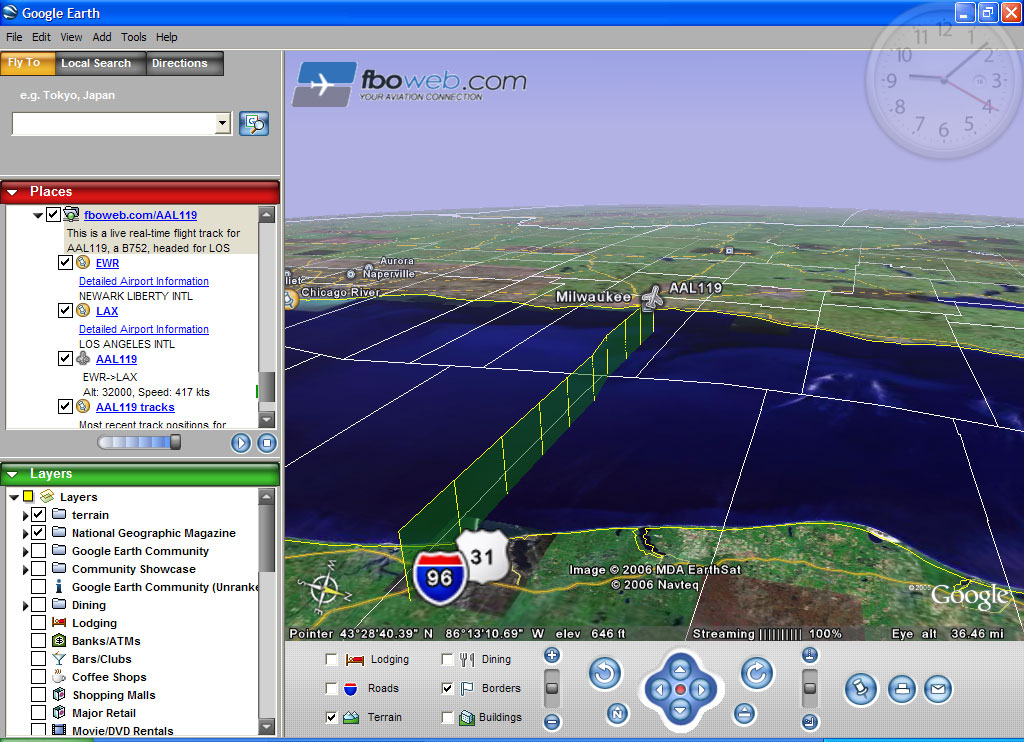
Task: Click the fboweb.com logo overlay
Action: [x=409, y=84]
